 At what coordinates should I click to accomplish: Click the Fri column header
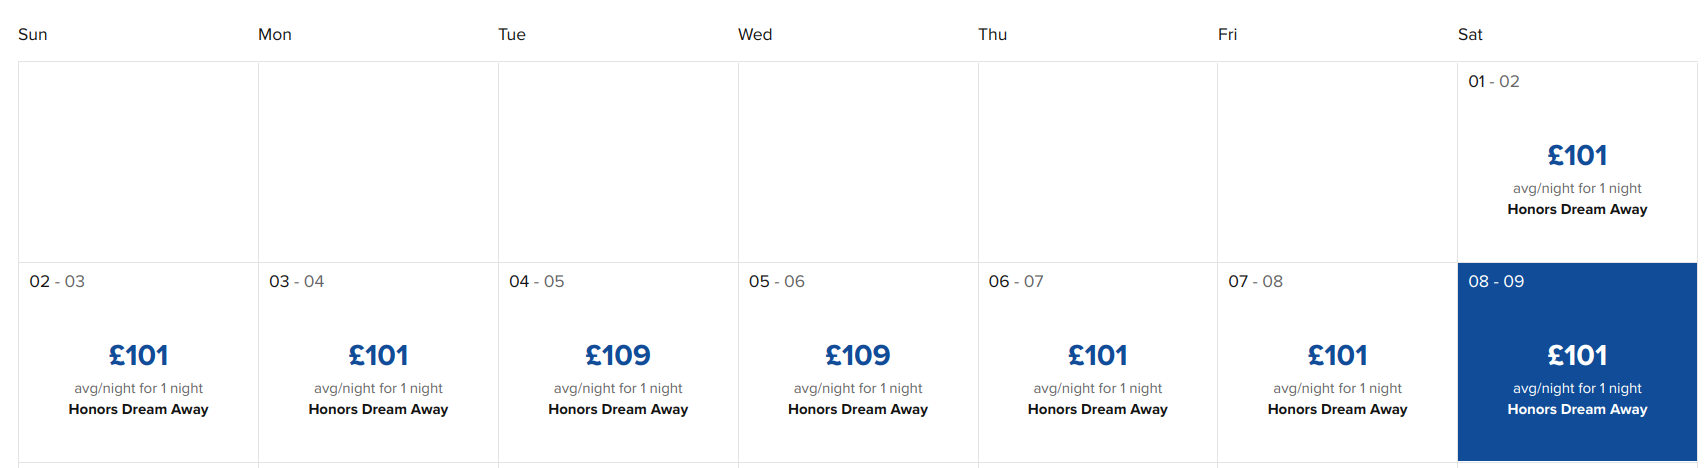click(1228, 35)
